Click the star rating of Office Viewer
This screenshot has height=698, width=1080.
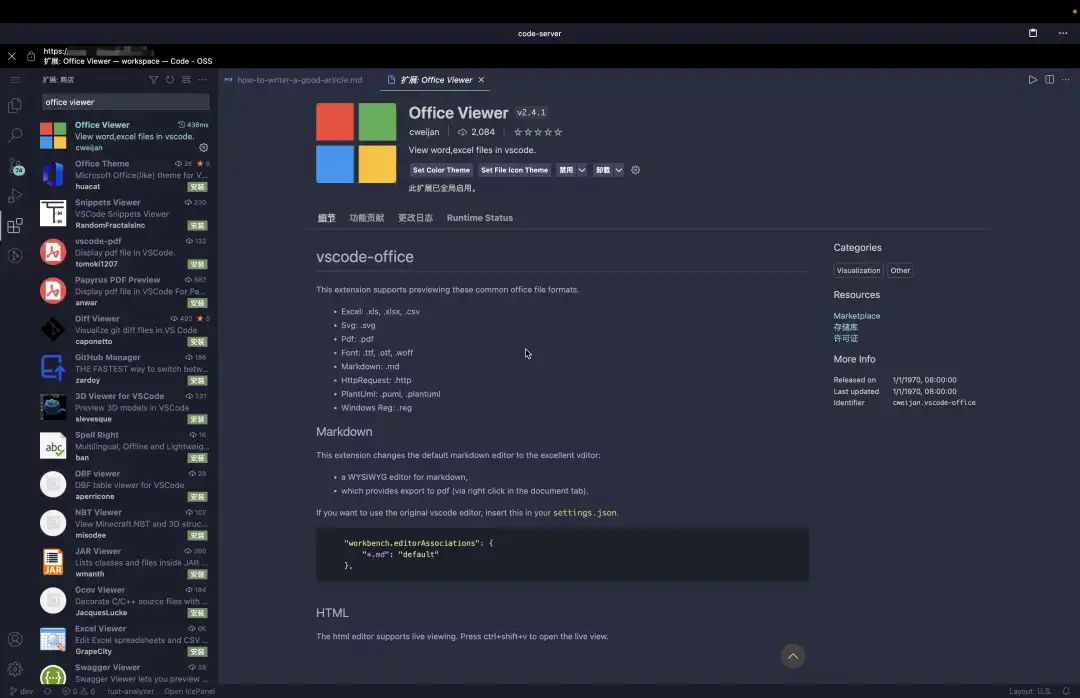tap(538, 132)
